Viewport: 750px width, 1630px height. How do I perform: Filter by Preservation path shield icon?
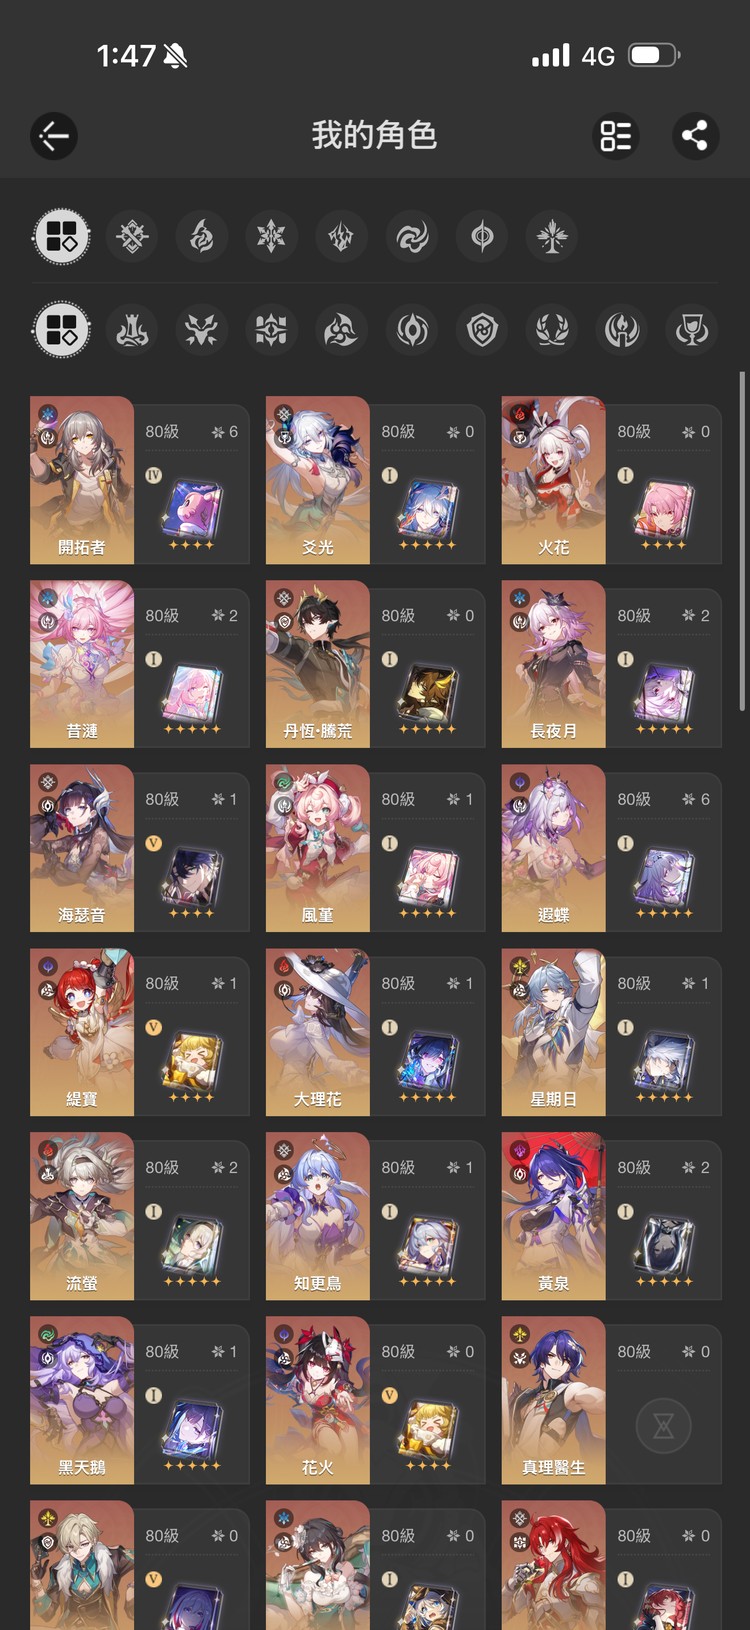[x=482, y=330]
